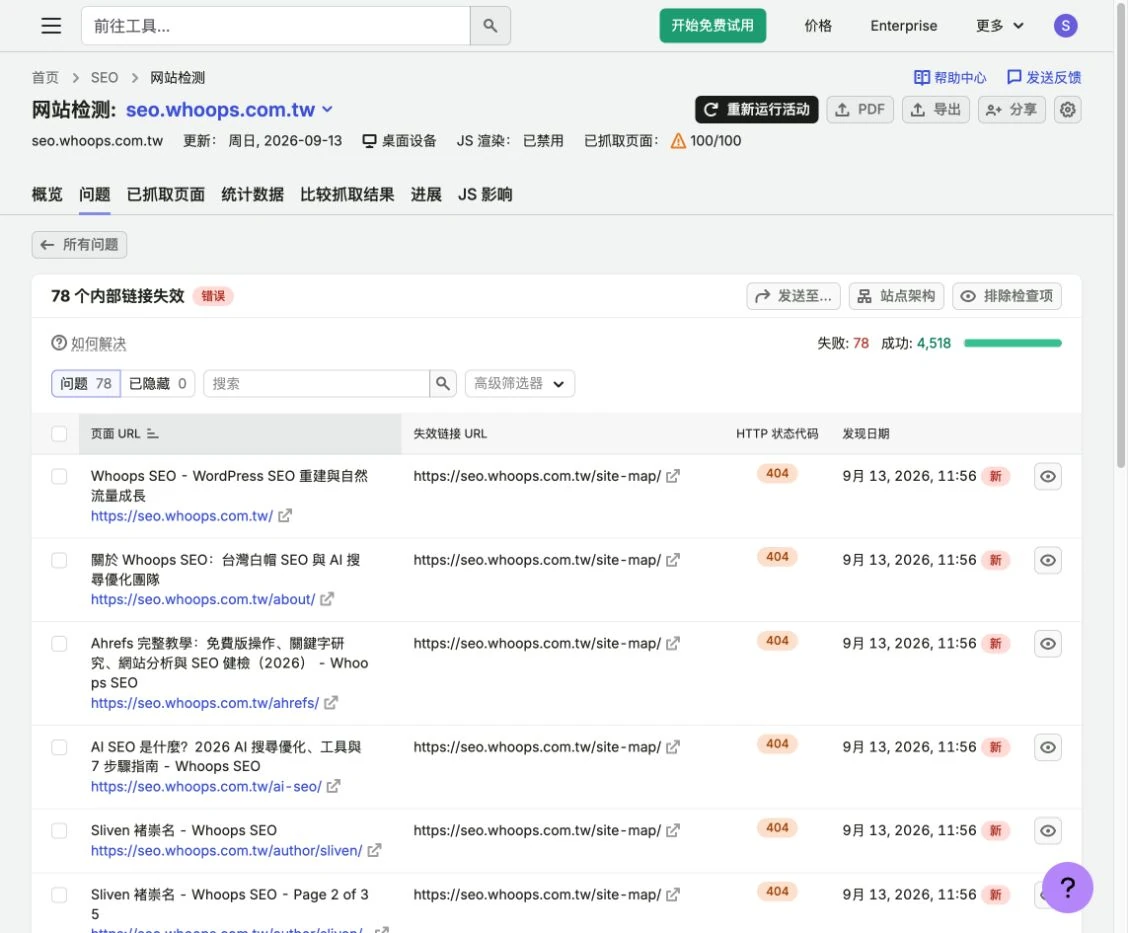Image resolution: width=1128 pixels, height=933 pixels.
Task: Open 价格 in top navigation
Action: [x=818, y=26]
